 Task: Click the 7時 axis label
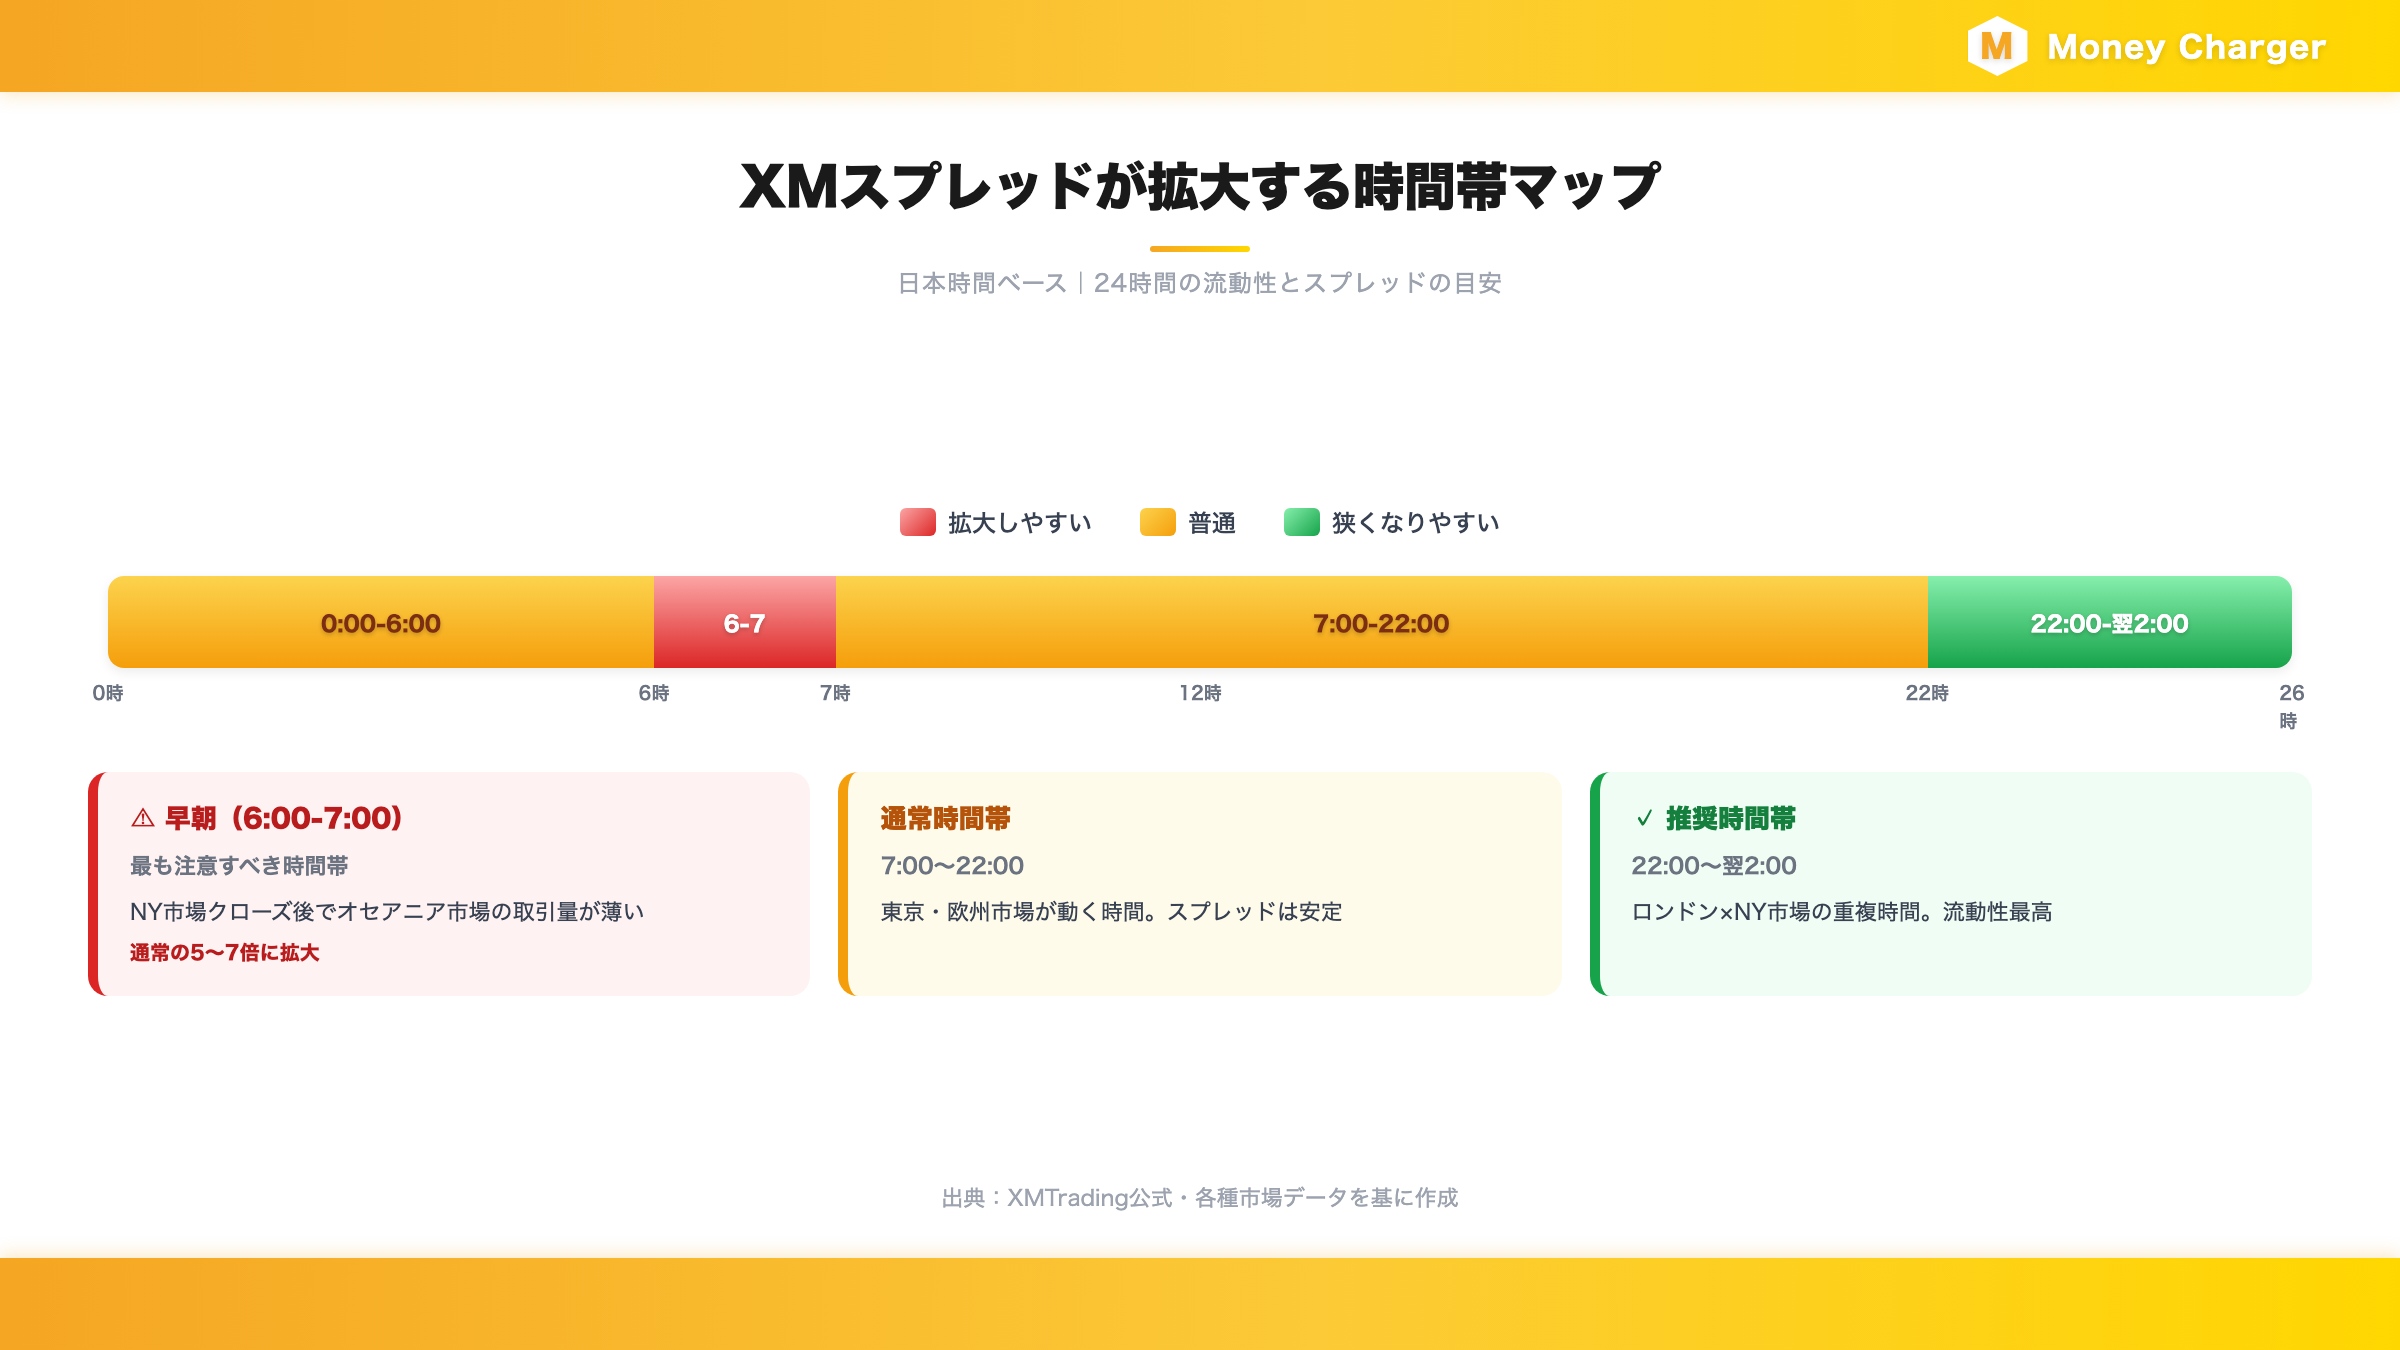click(x=836, y=693)
